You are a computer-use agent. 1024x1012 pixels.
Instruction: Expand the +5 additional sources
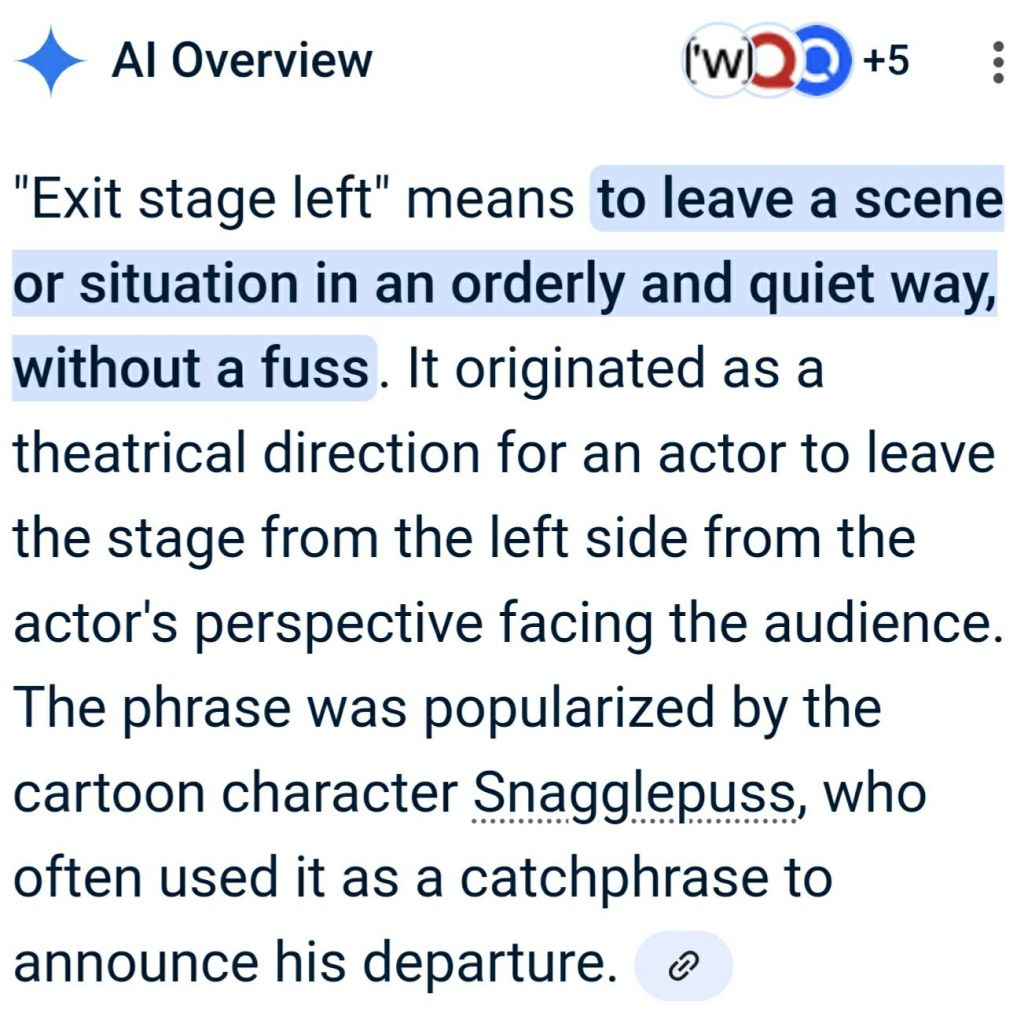point(886,61)
